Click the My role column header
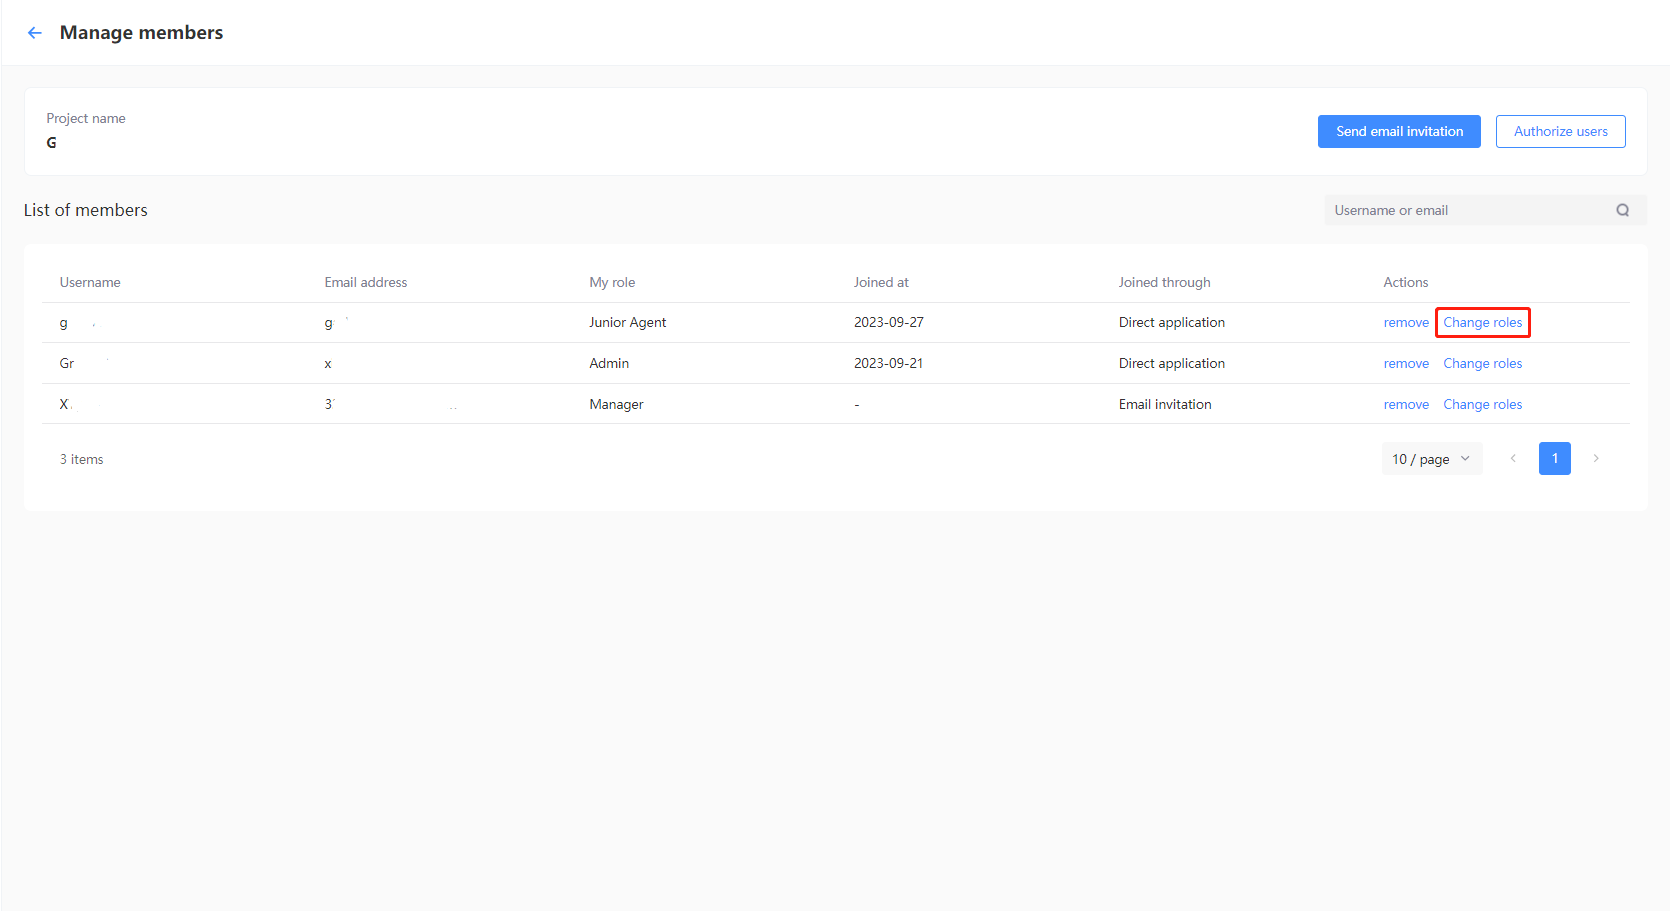 pyautogui.click(x=612, y=283)
